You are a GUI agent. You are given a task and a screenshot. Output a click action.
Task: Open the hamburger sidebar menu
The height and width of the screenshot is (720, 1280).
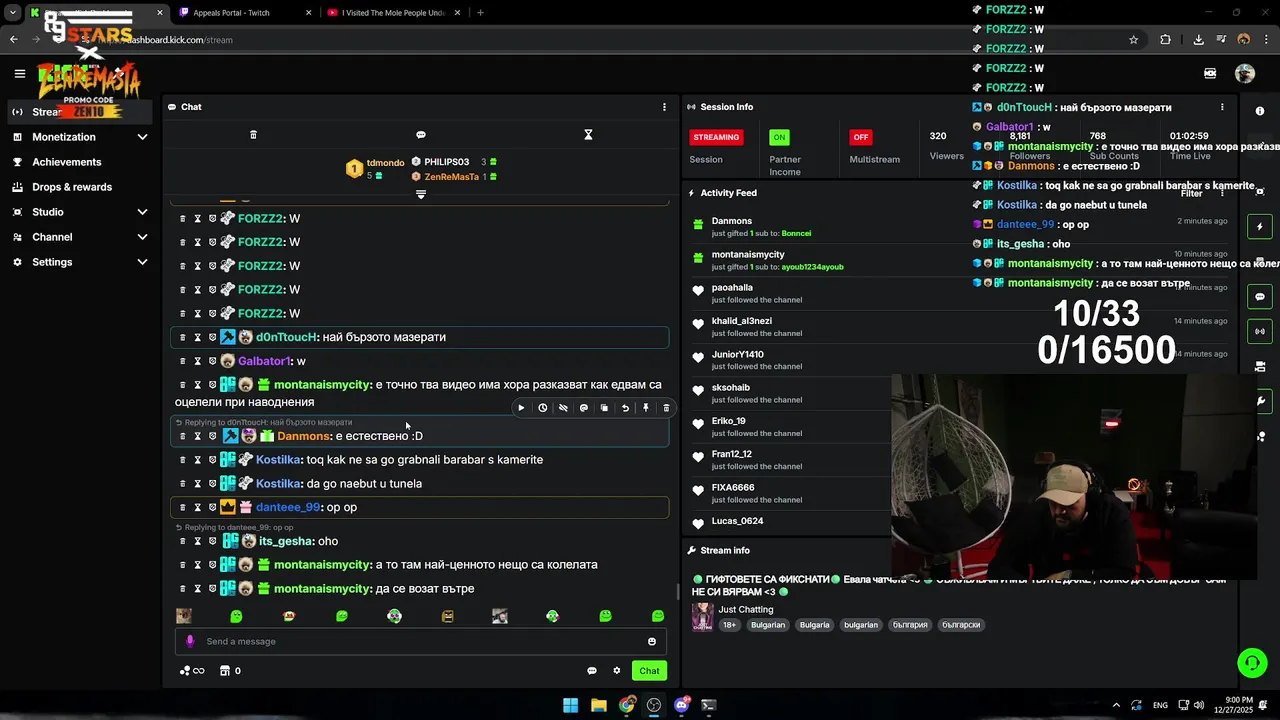pos(19,73)
